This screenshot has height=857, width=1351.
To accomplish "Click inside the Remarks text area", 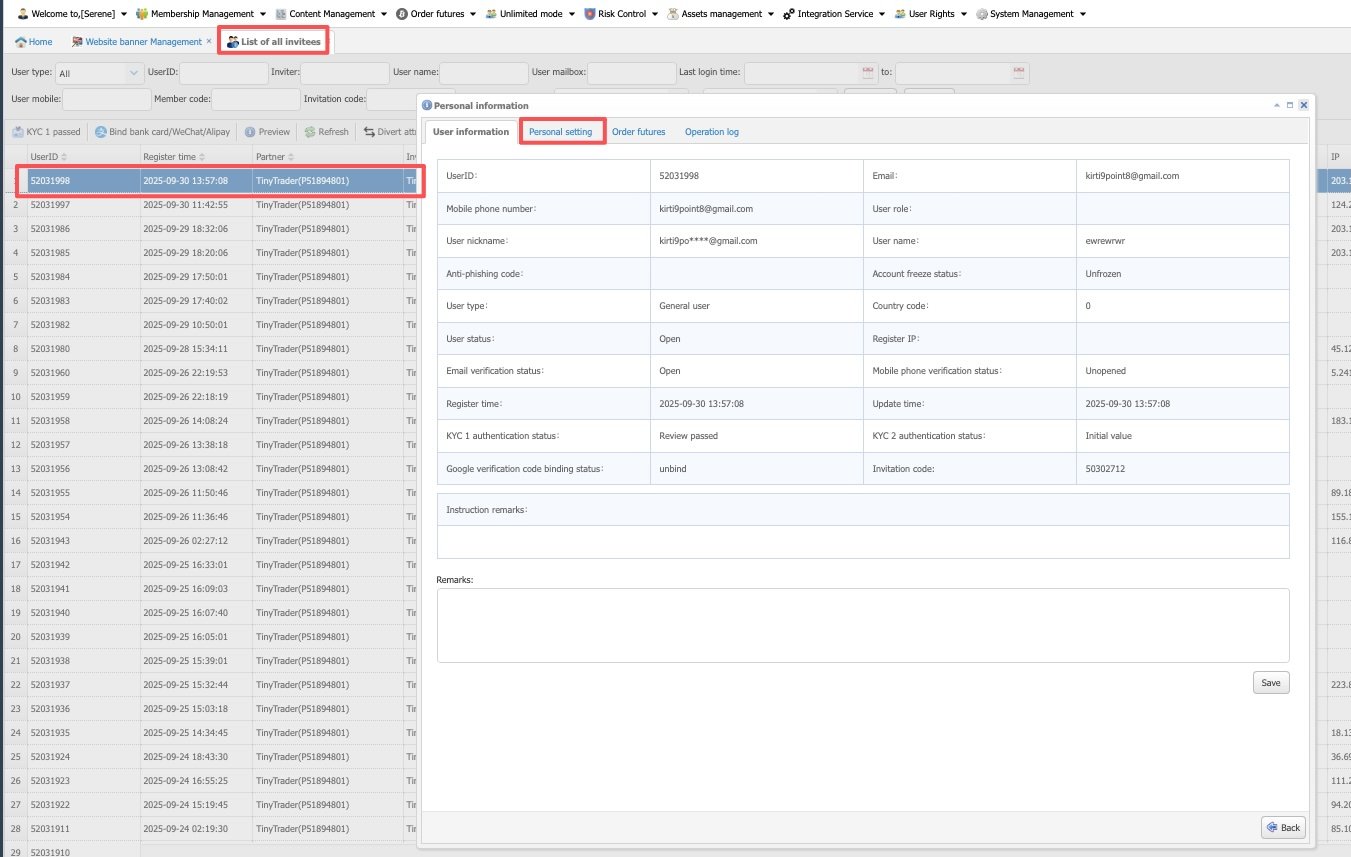I will coord(862,625).
